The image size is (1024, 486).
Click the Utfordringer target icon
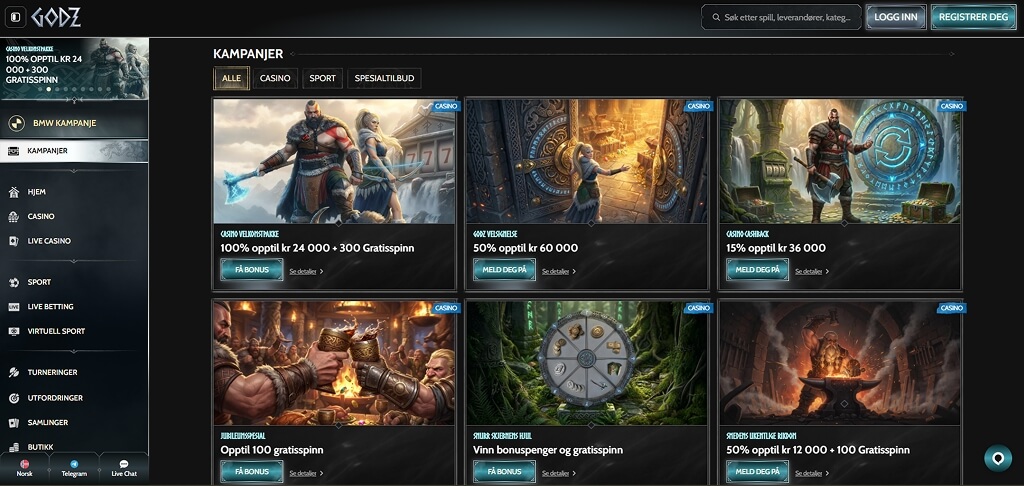[14, 398]
